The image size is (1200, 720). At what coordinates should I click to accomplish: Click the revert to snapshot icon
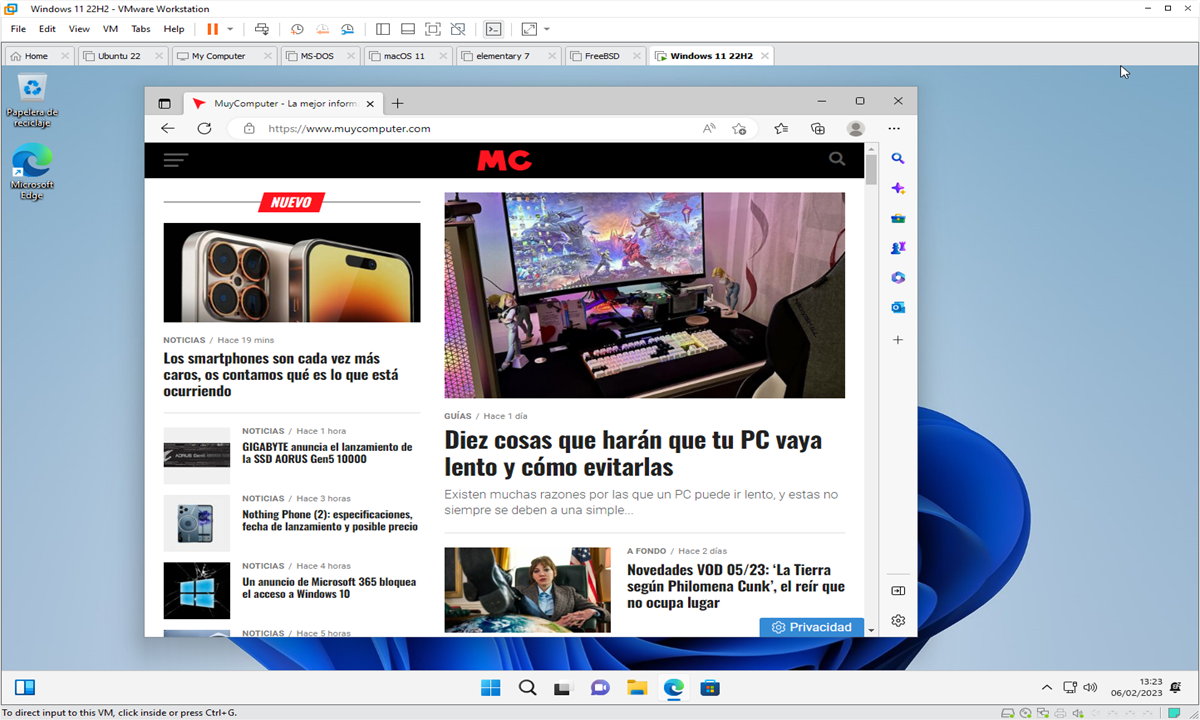click(x=322, y=29)
